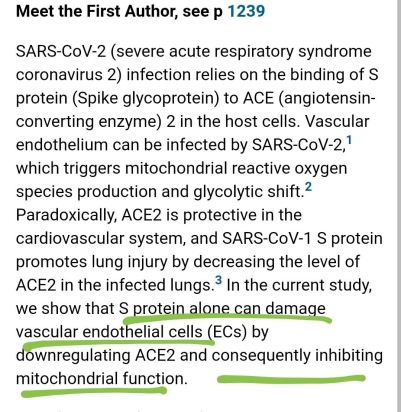This screenshot has height=412, width=401.
Task: Click the green underline beneath 'mitochondrial function'
Action: click(93, 391)
